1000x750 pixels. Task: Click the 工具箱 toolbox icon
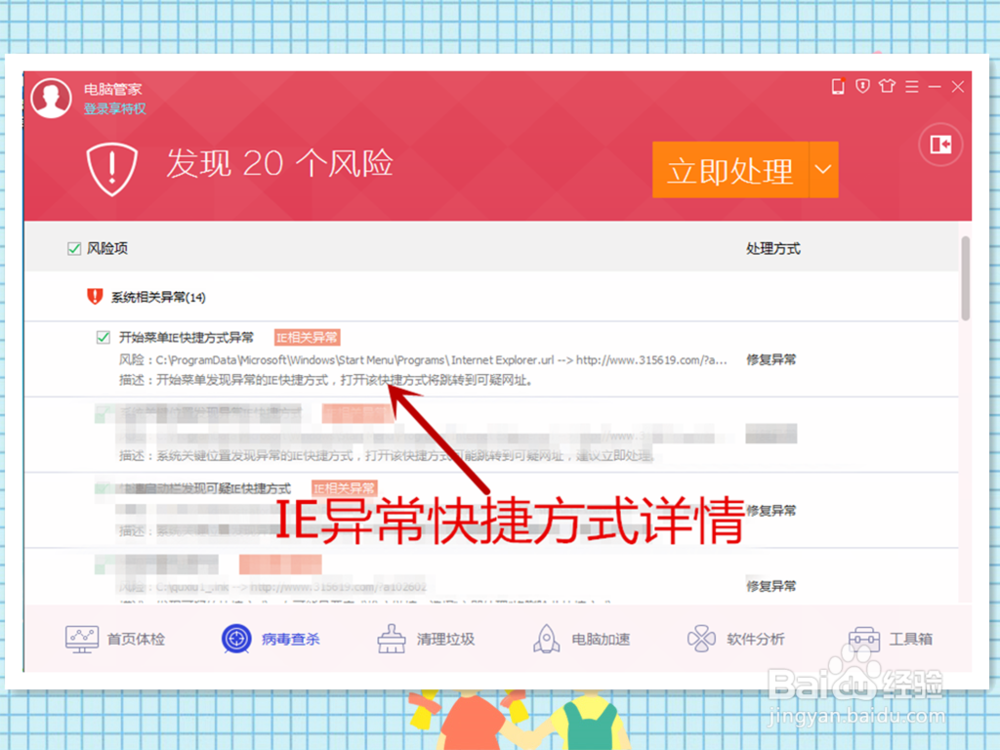click(x=864, y=638)
